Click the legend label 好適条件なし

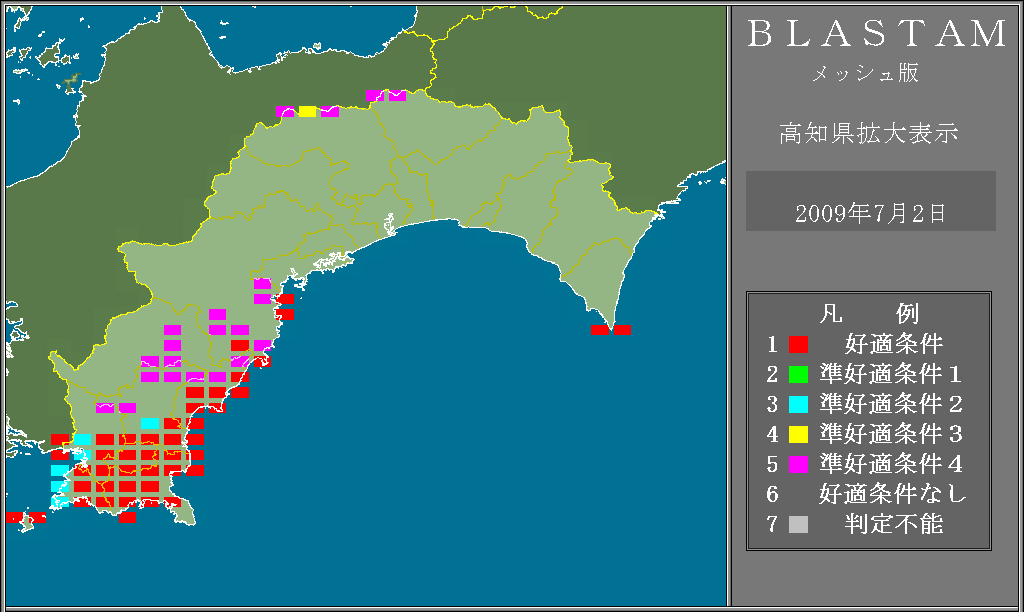tap(893, 494)
